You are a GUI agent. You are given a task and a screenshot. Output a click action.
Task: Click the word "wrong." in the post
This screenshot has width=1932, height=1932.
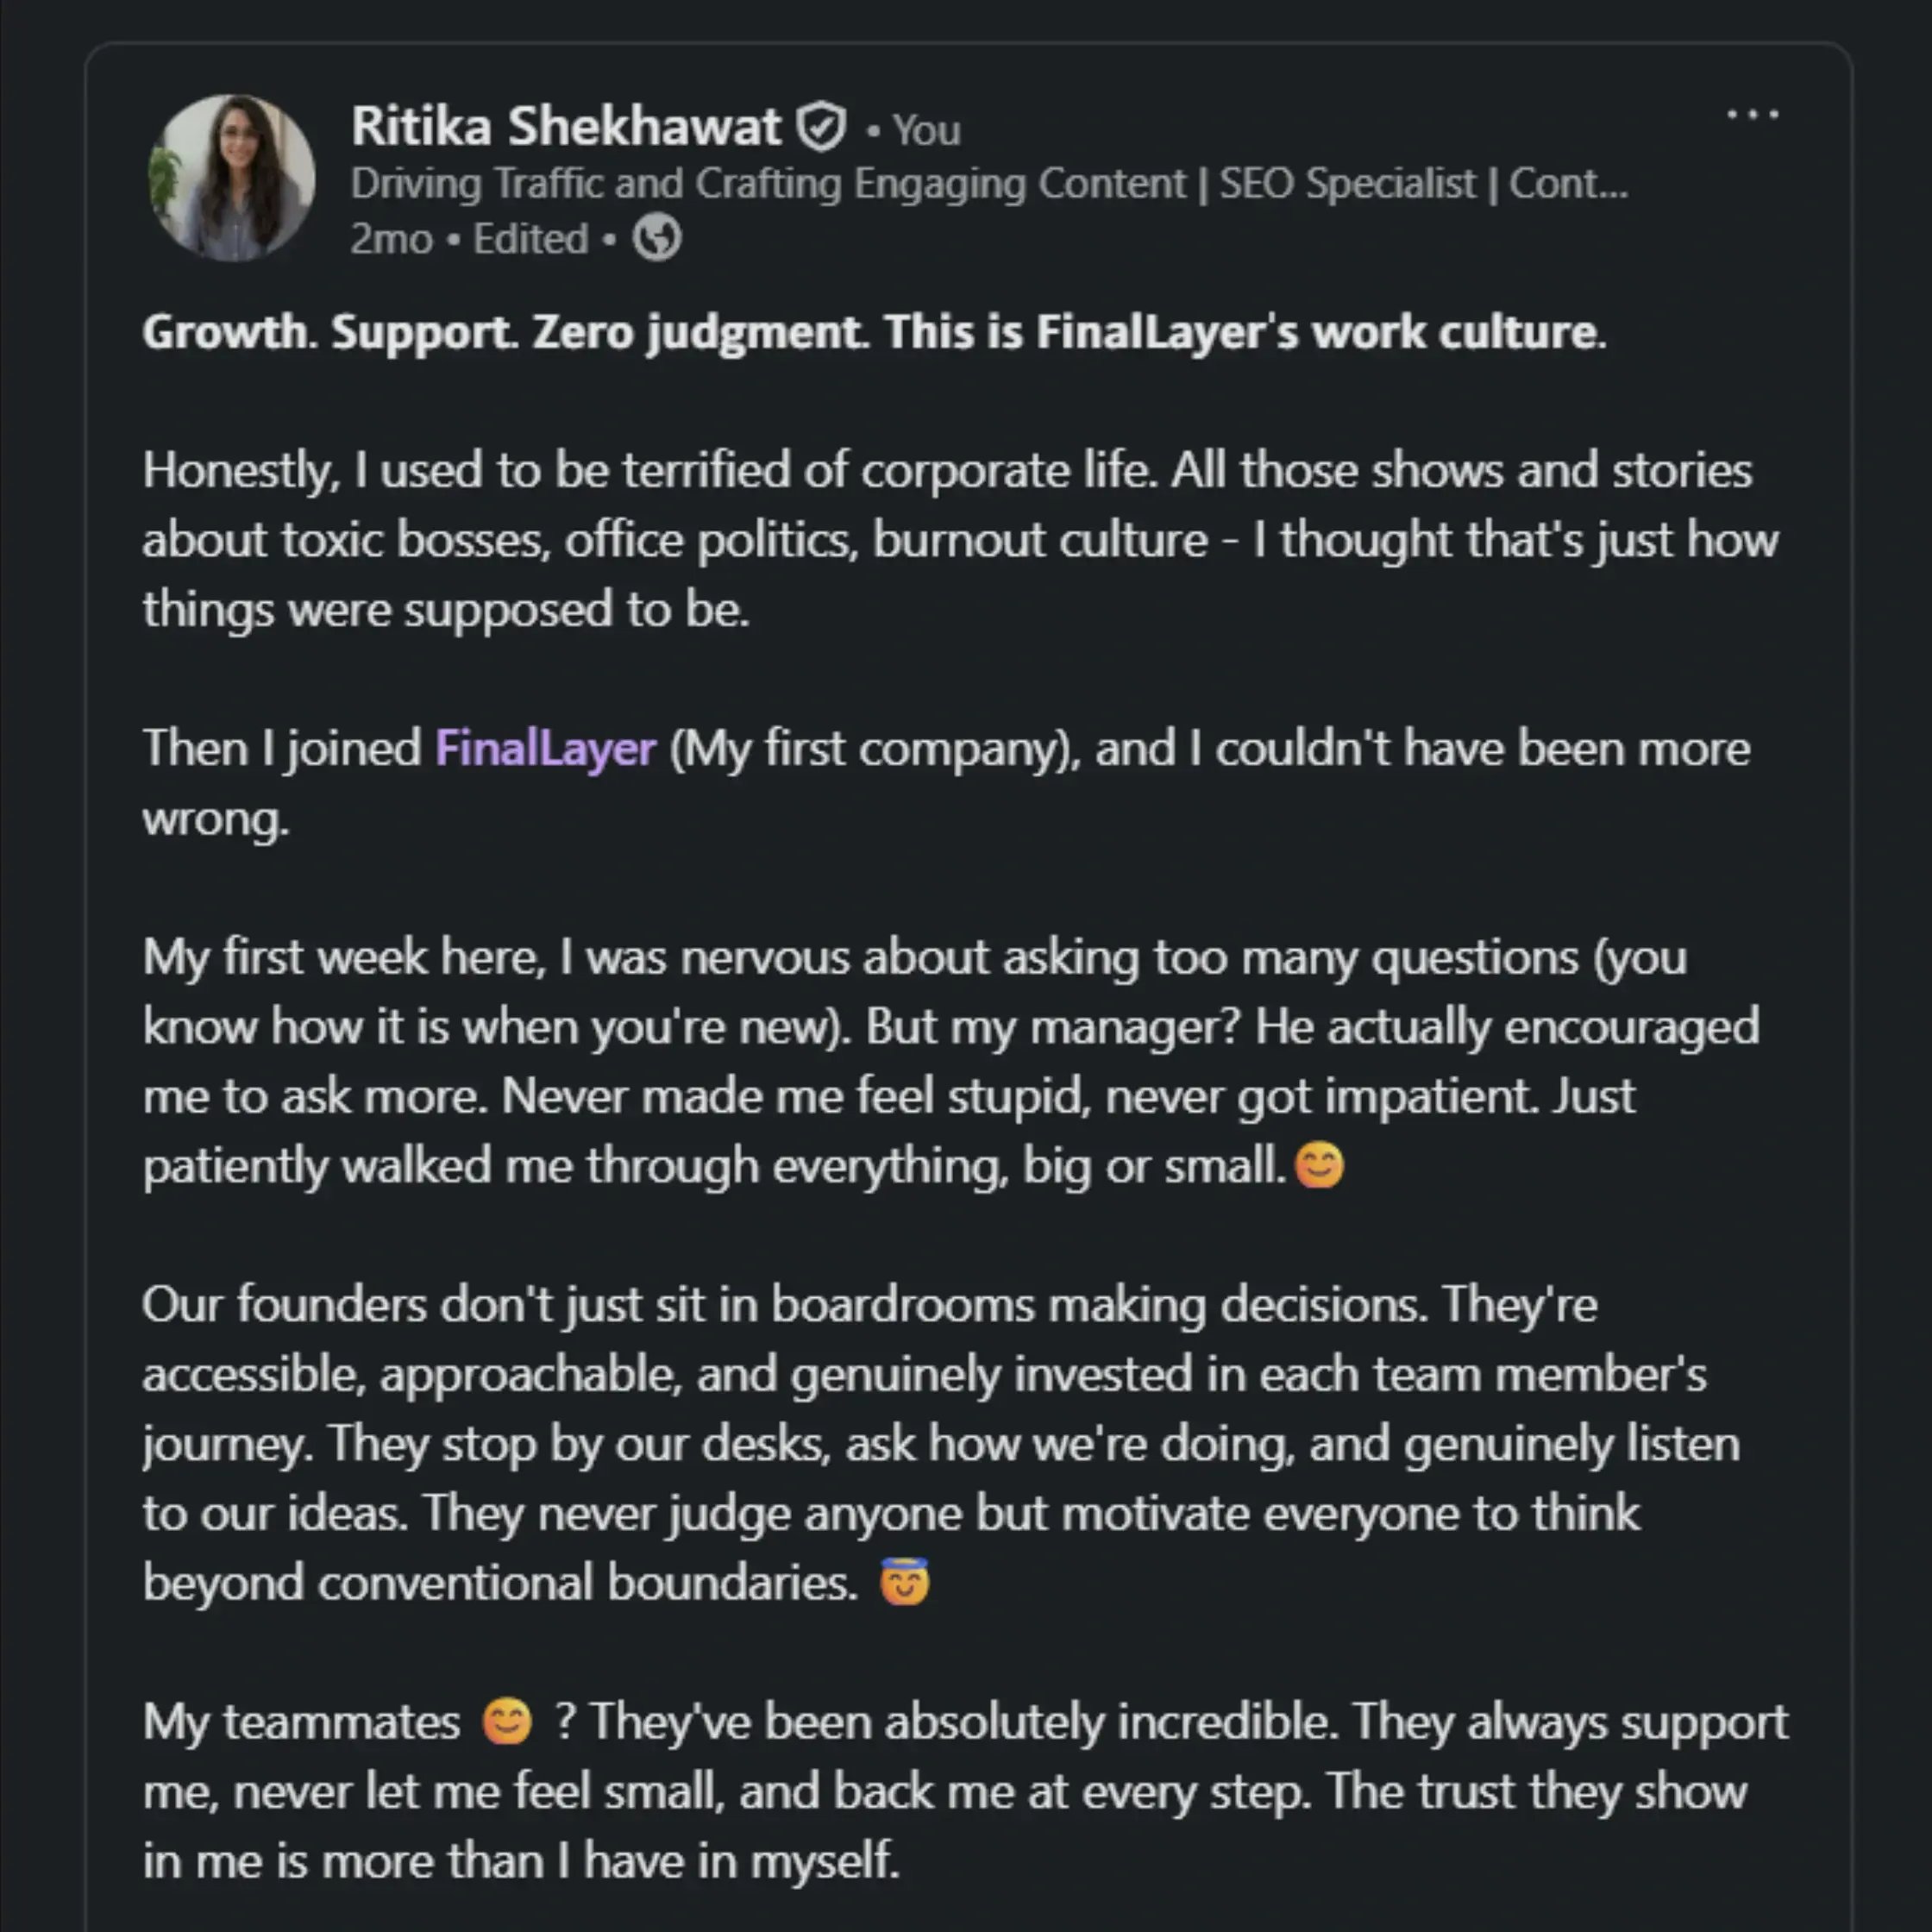[x=216, y=819]
